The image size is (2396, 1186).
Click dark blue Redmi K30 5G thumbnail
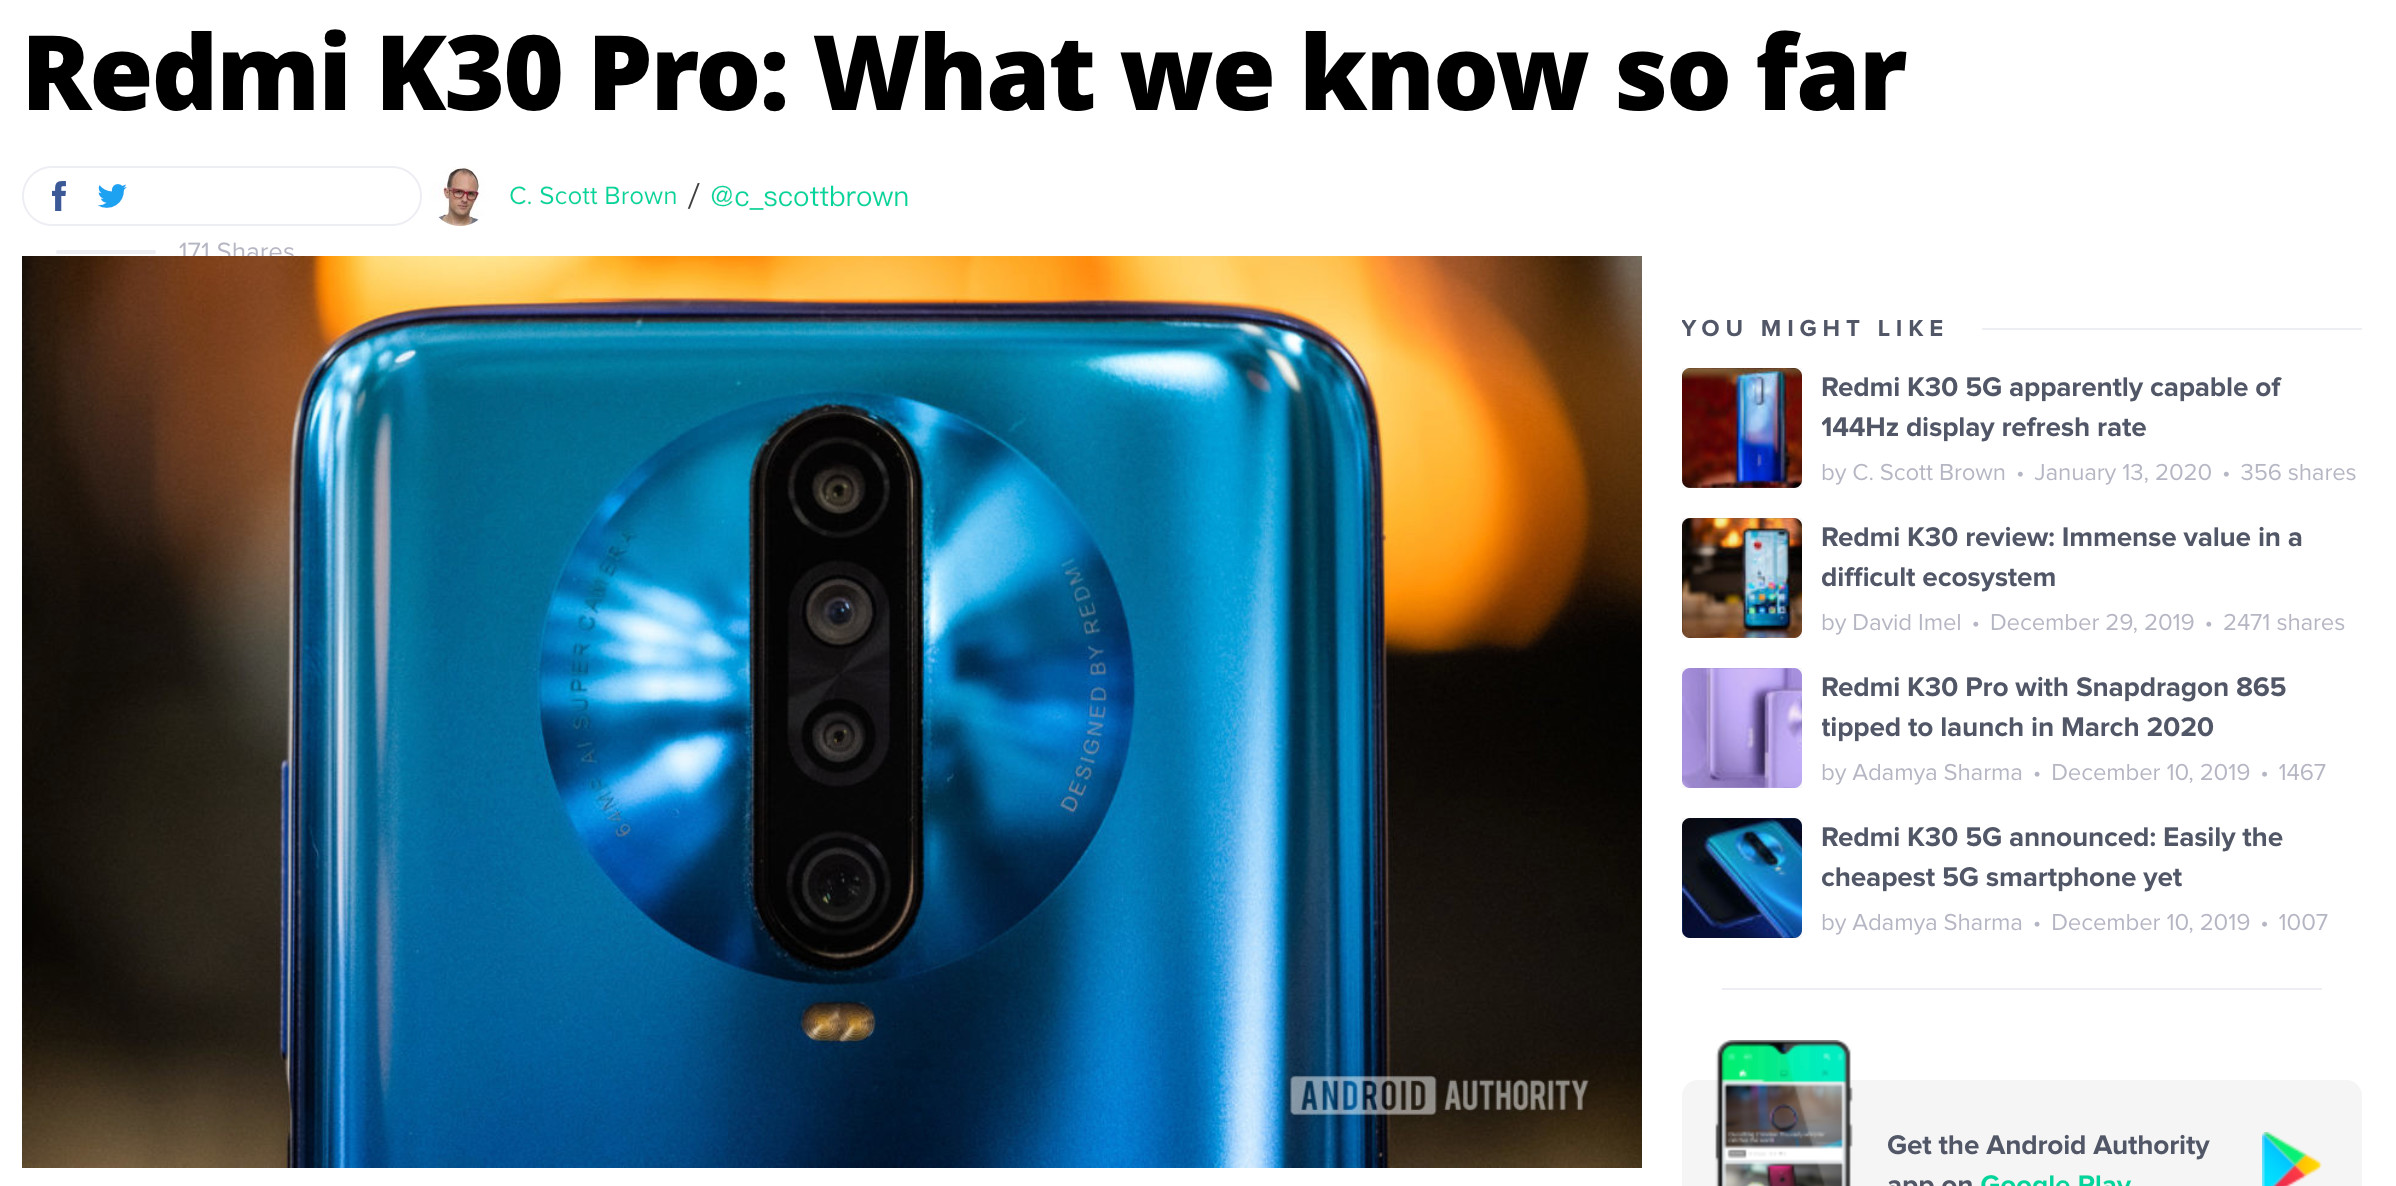tap(1741, 878)
